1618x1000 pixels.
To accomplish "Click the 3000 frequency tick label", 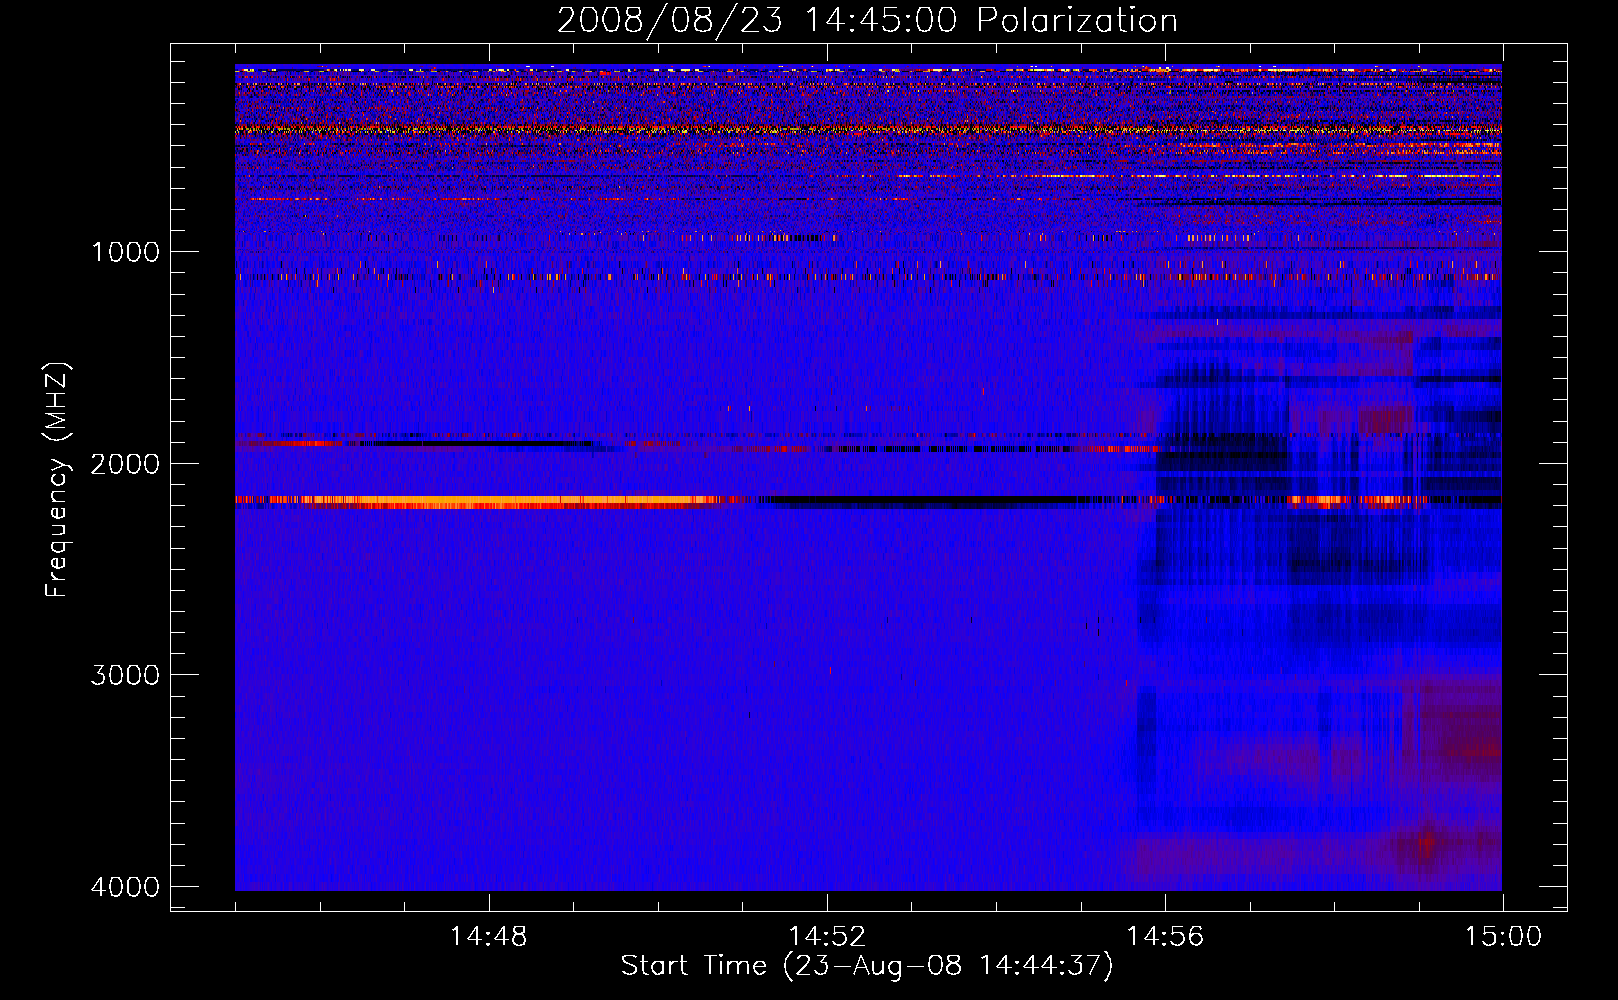I will pyautogui.click(x=125, y=675).
